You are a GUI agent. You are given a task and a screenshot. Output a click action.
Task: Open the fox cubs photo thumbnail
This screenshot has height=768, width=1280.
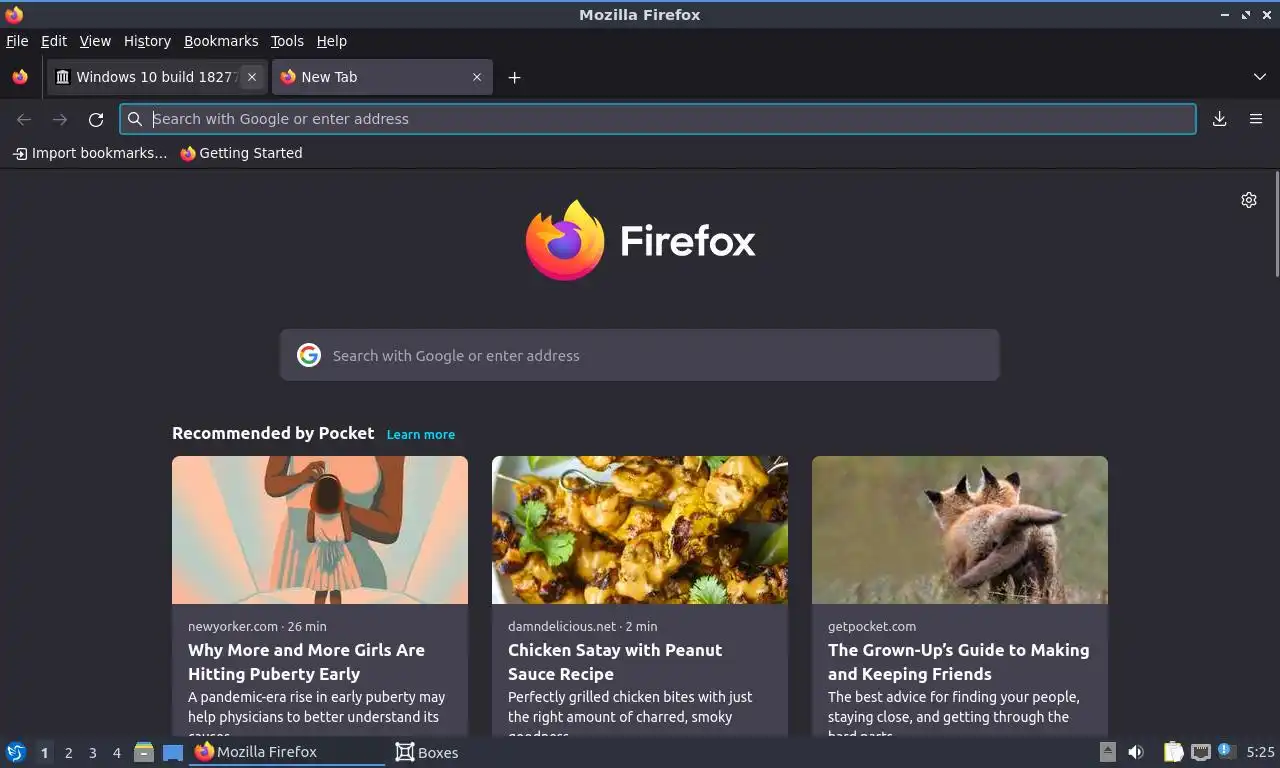[x=960, y=530]
